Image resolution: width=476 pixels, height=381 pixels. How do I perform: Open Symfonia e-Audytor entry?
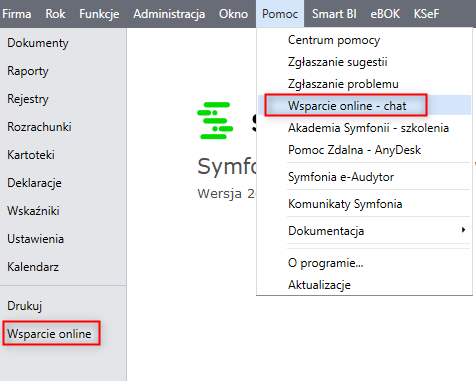pos(341,177)
